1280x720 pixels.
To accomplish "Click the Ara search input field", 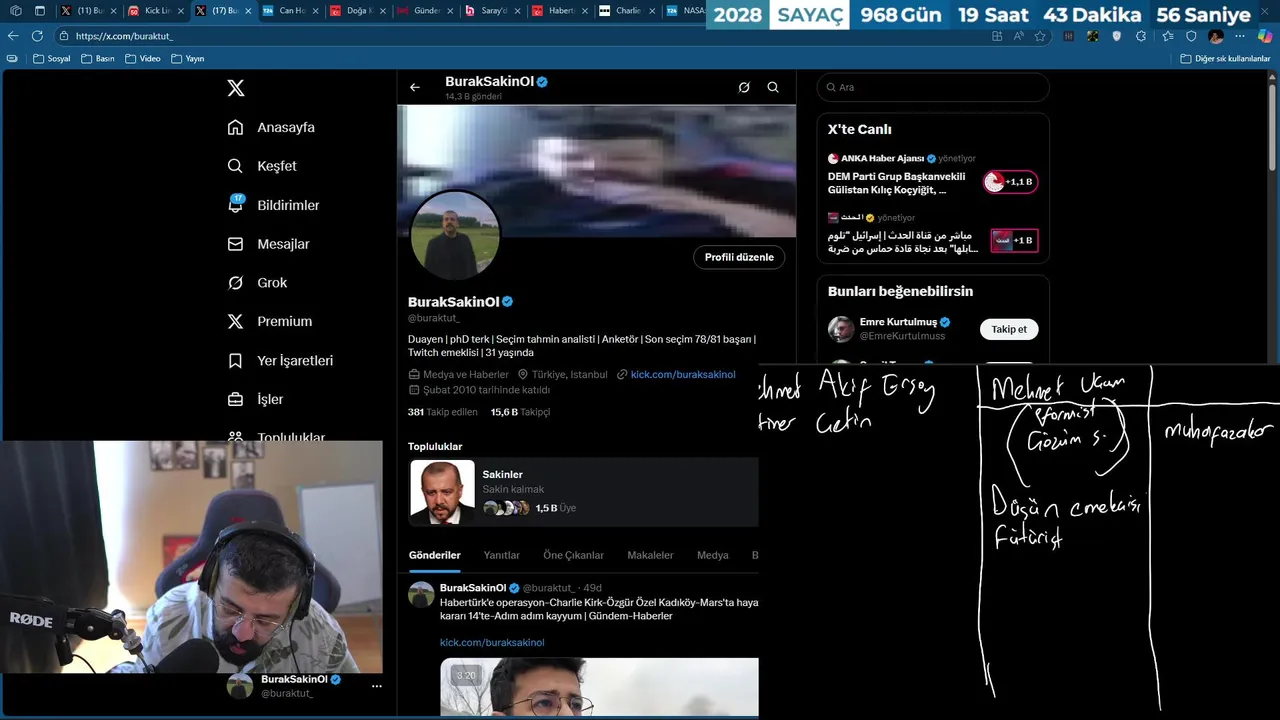I will tap(933, 87).
